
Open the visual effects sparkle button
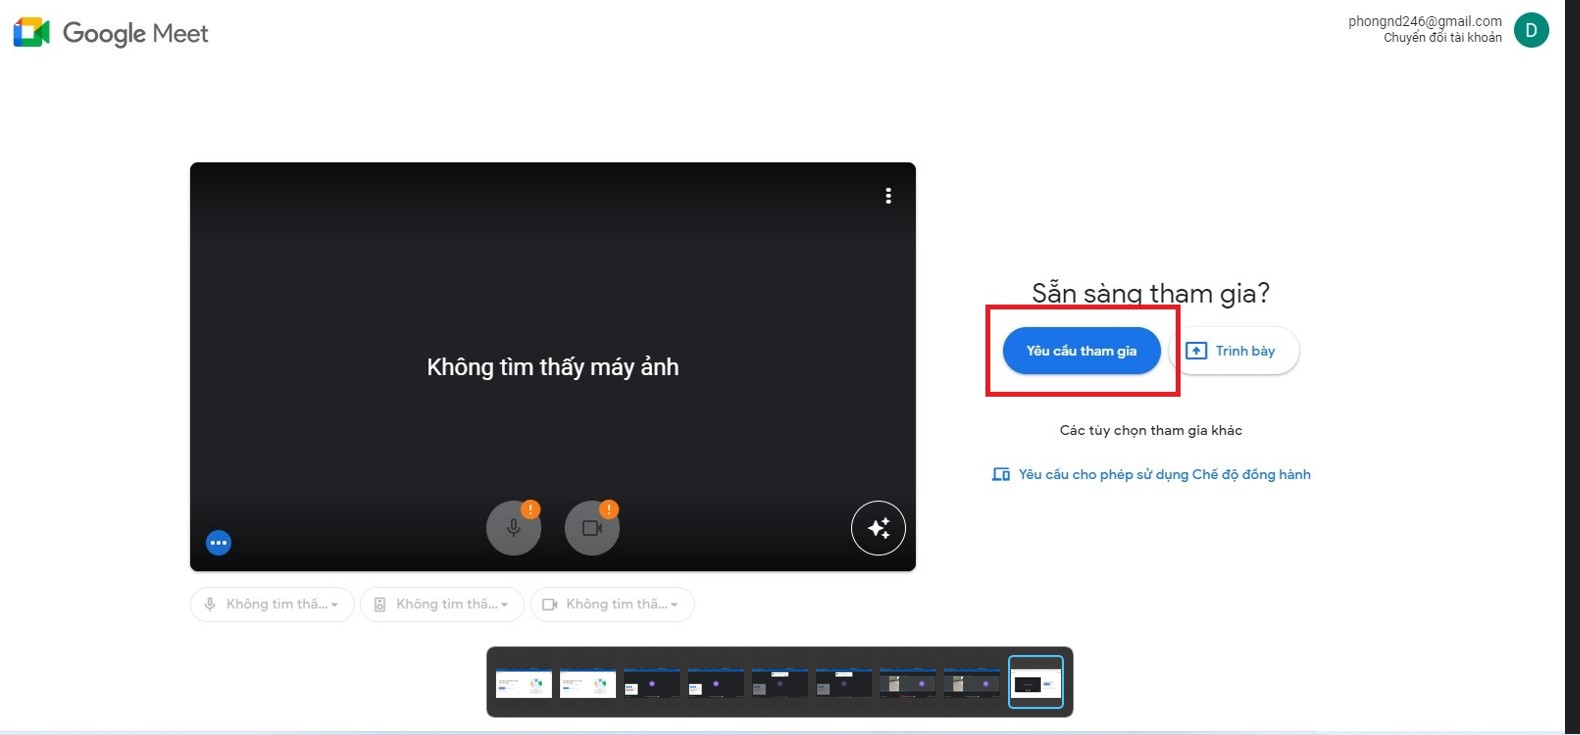point(877,528)
